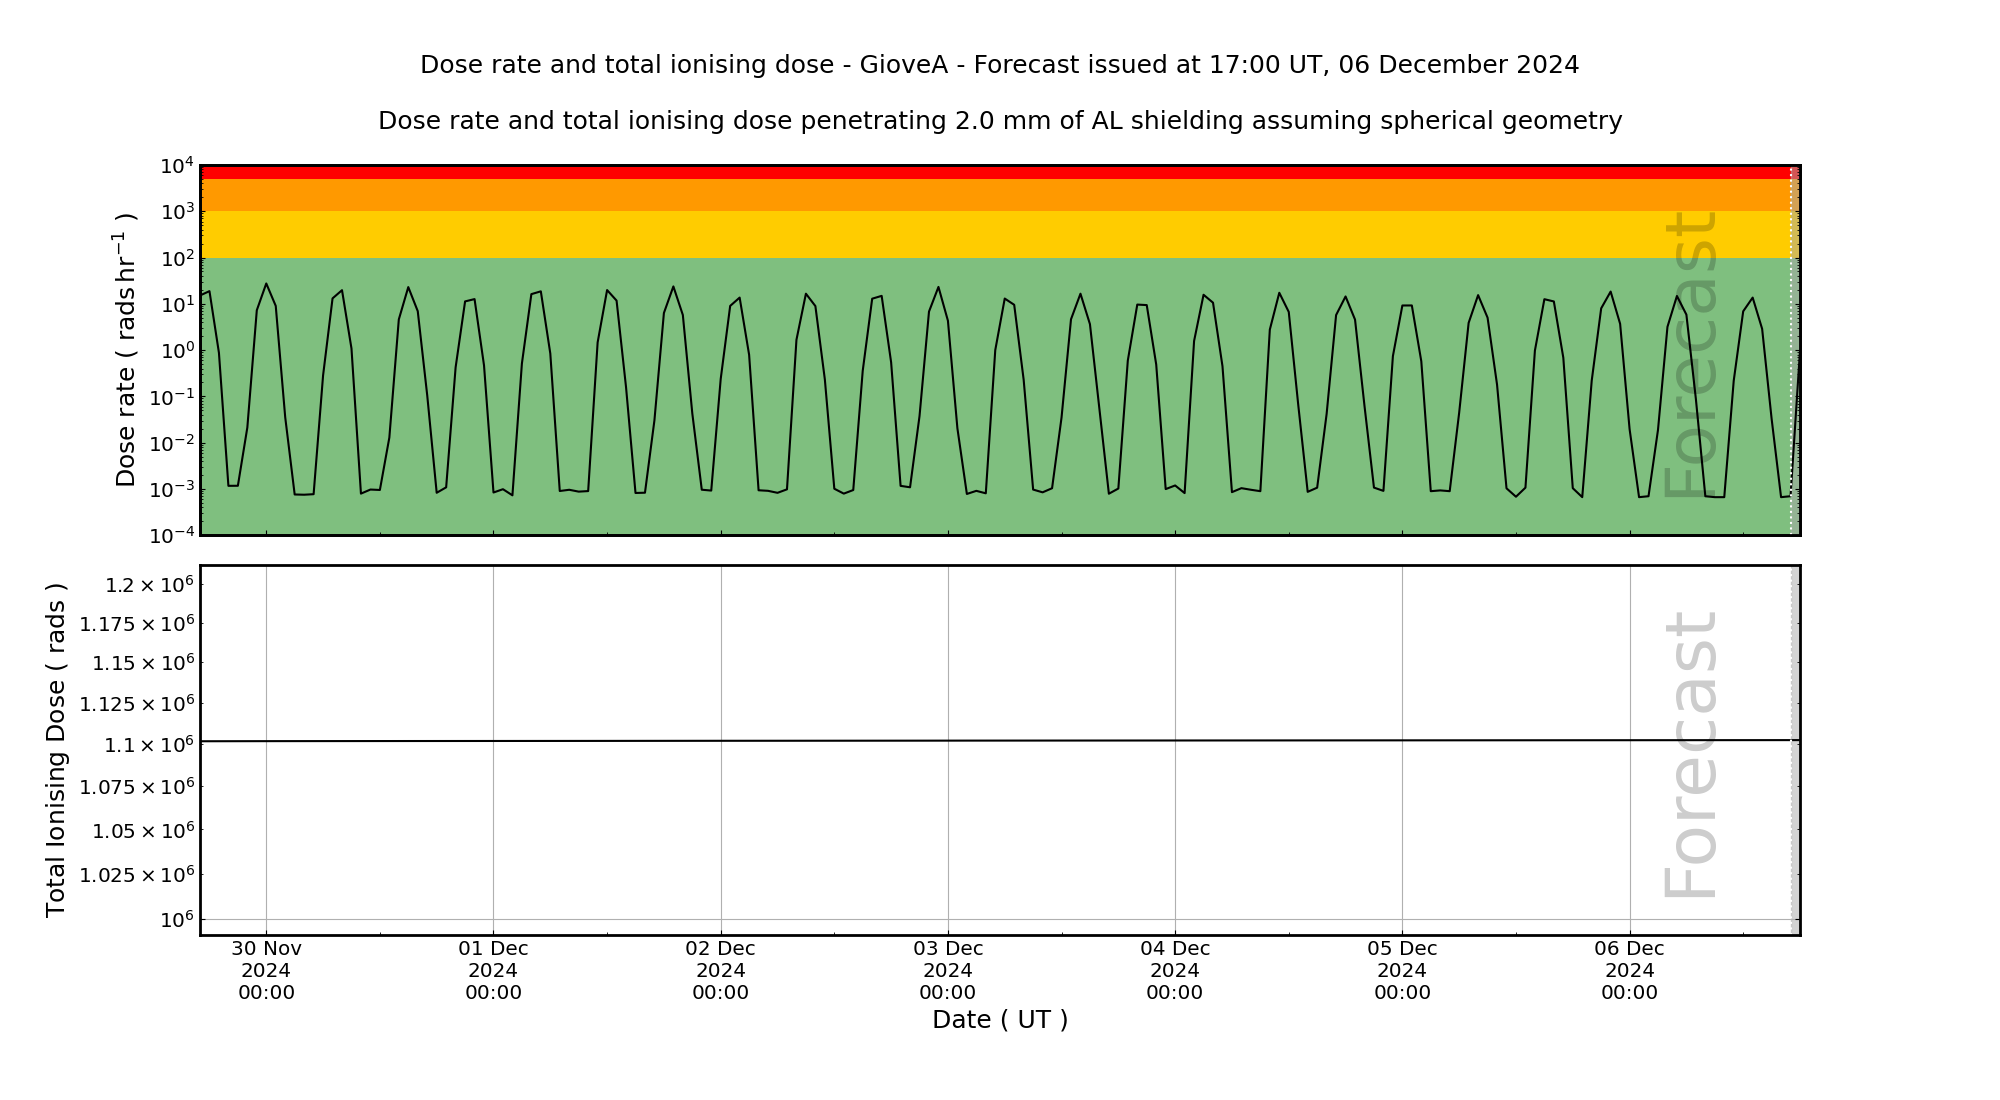
Task: Click the orange band in dose rate plot
Action: coord(1000,195)
